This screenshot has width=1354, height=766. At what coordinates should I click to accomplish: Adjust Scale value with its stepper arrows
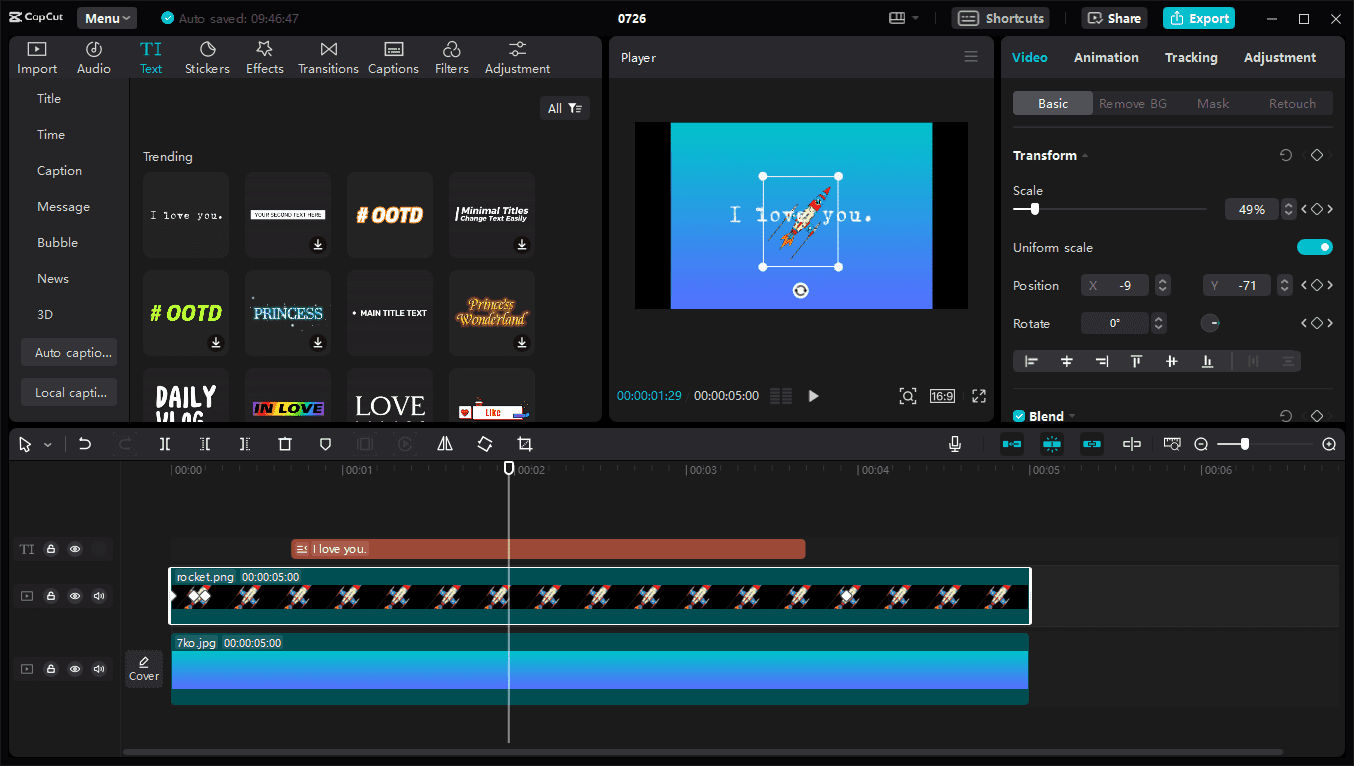point(1289,209)
